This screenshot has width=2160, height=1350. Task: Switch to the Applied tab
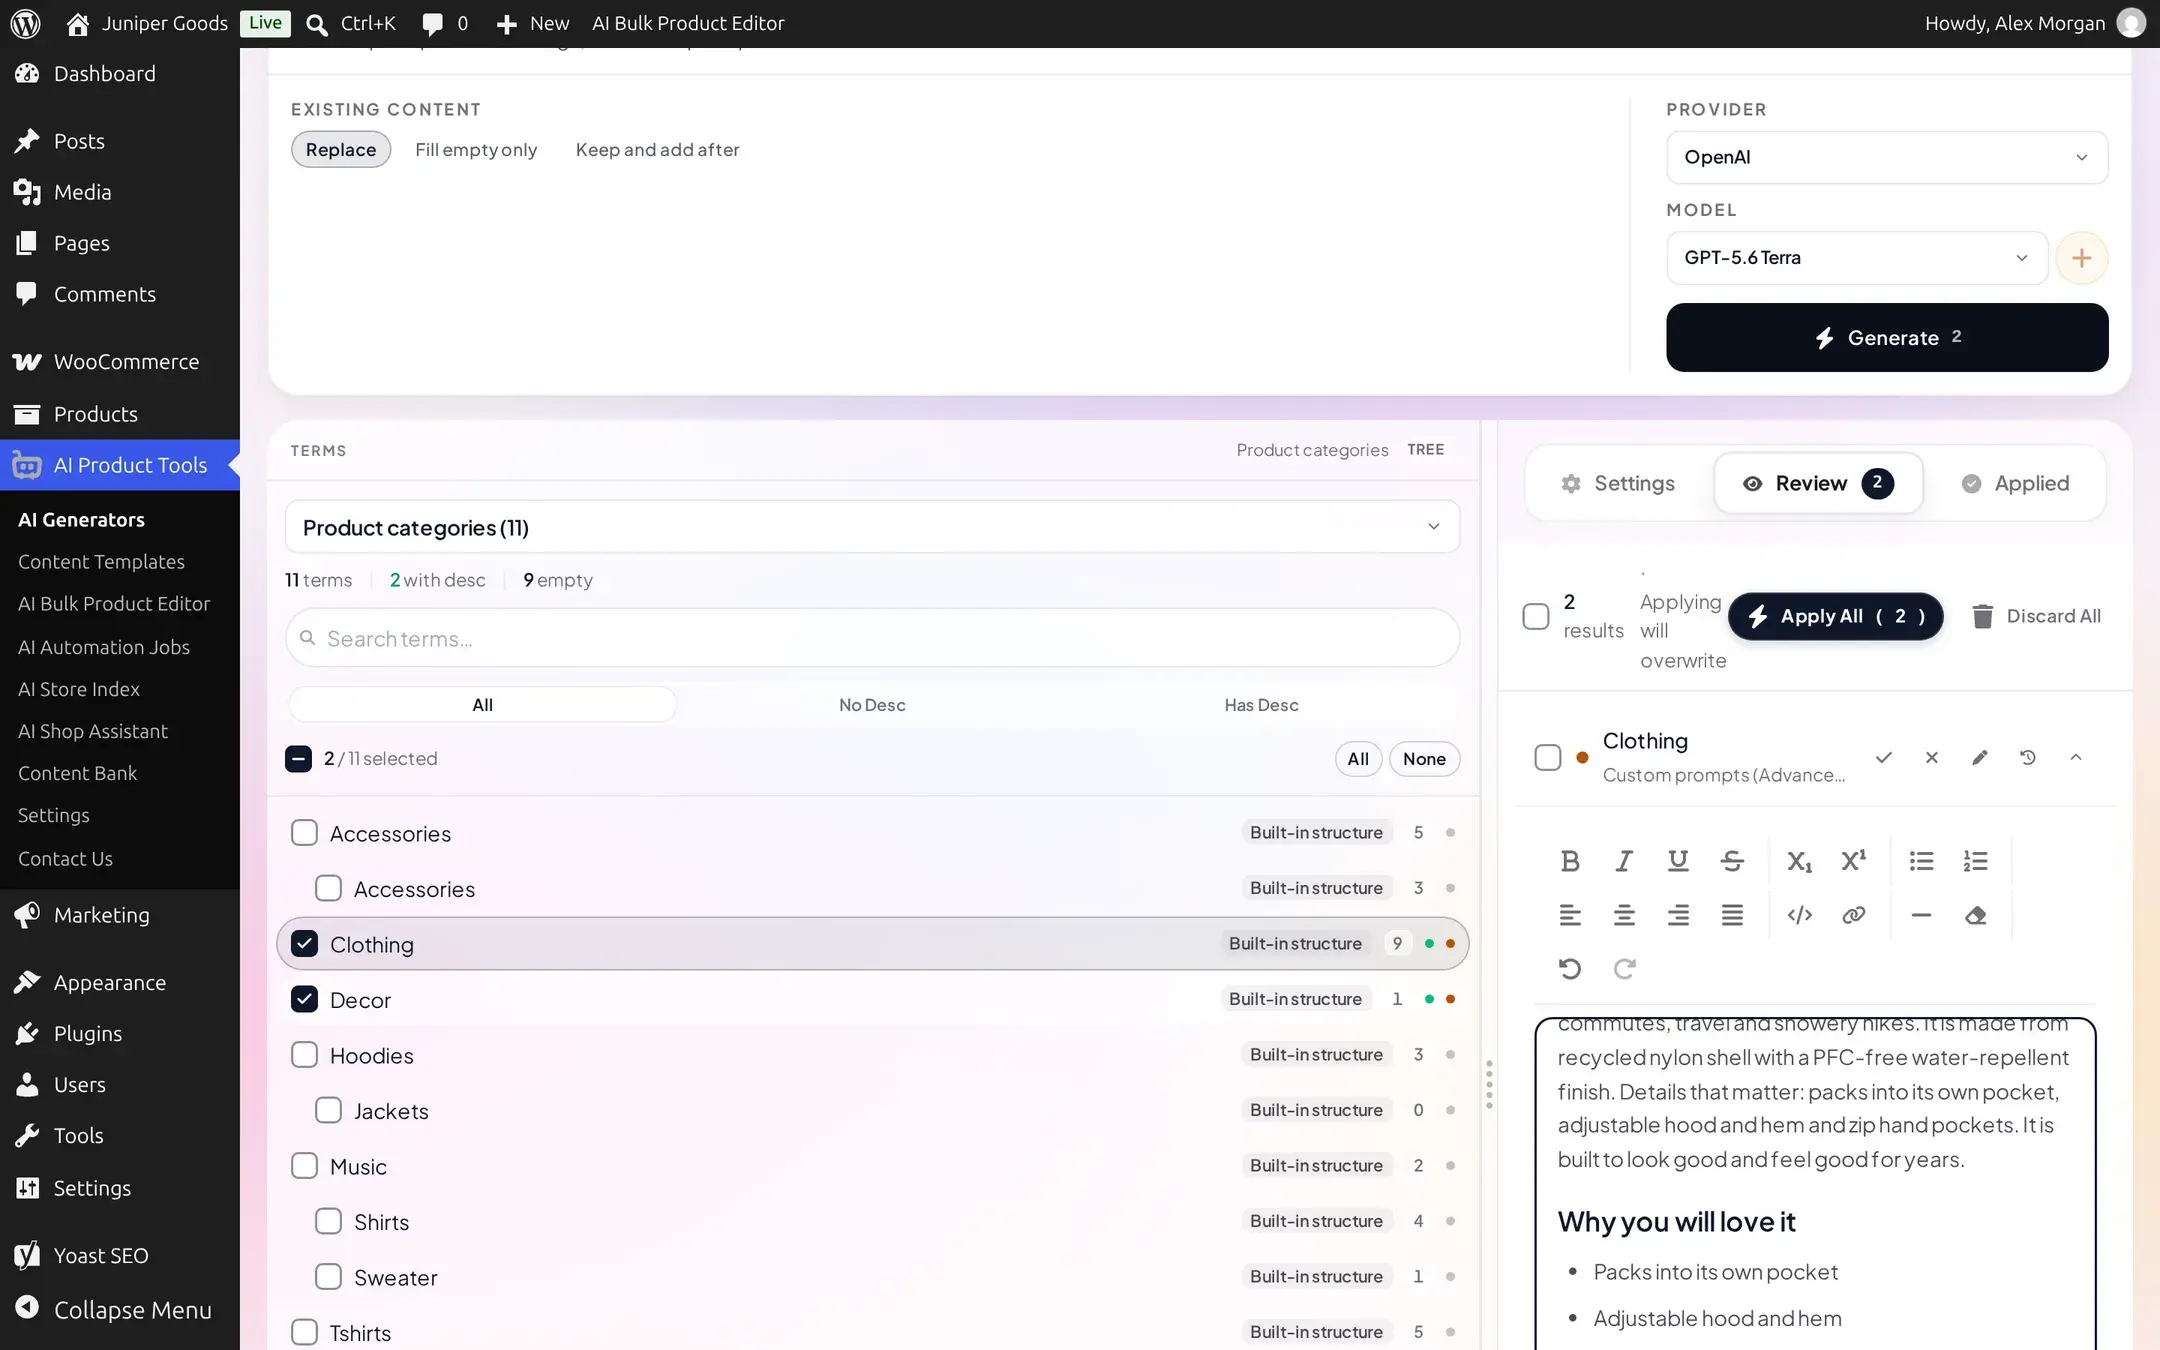pos(2014,483)
